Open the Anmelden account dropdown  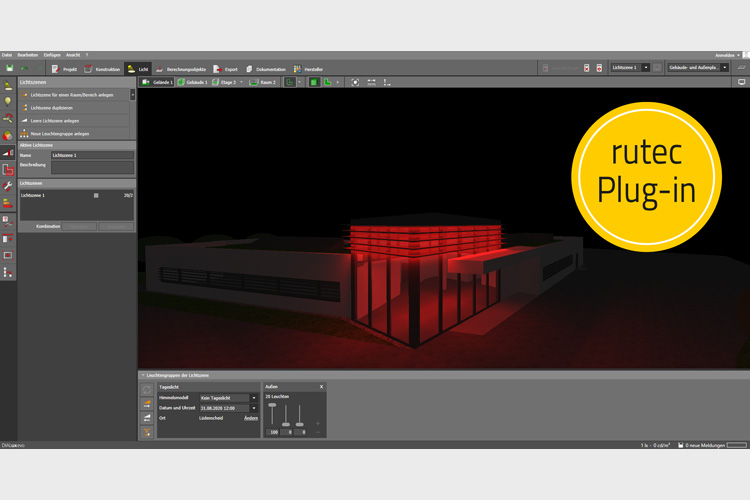pos(728,56)
